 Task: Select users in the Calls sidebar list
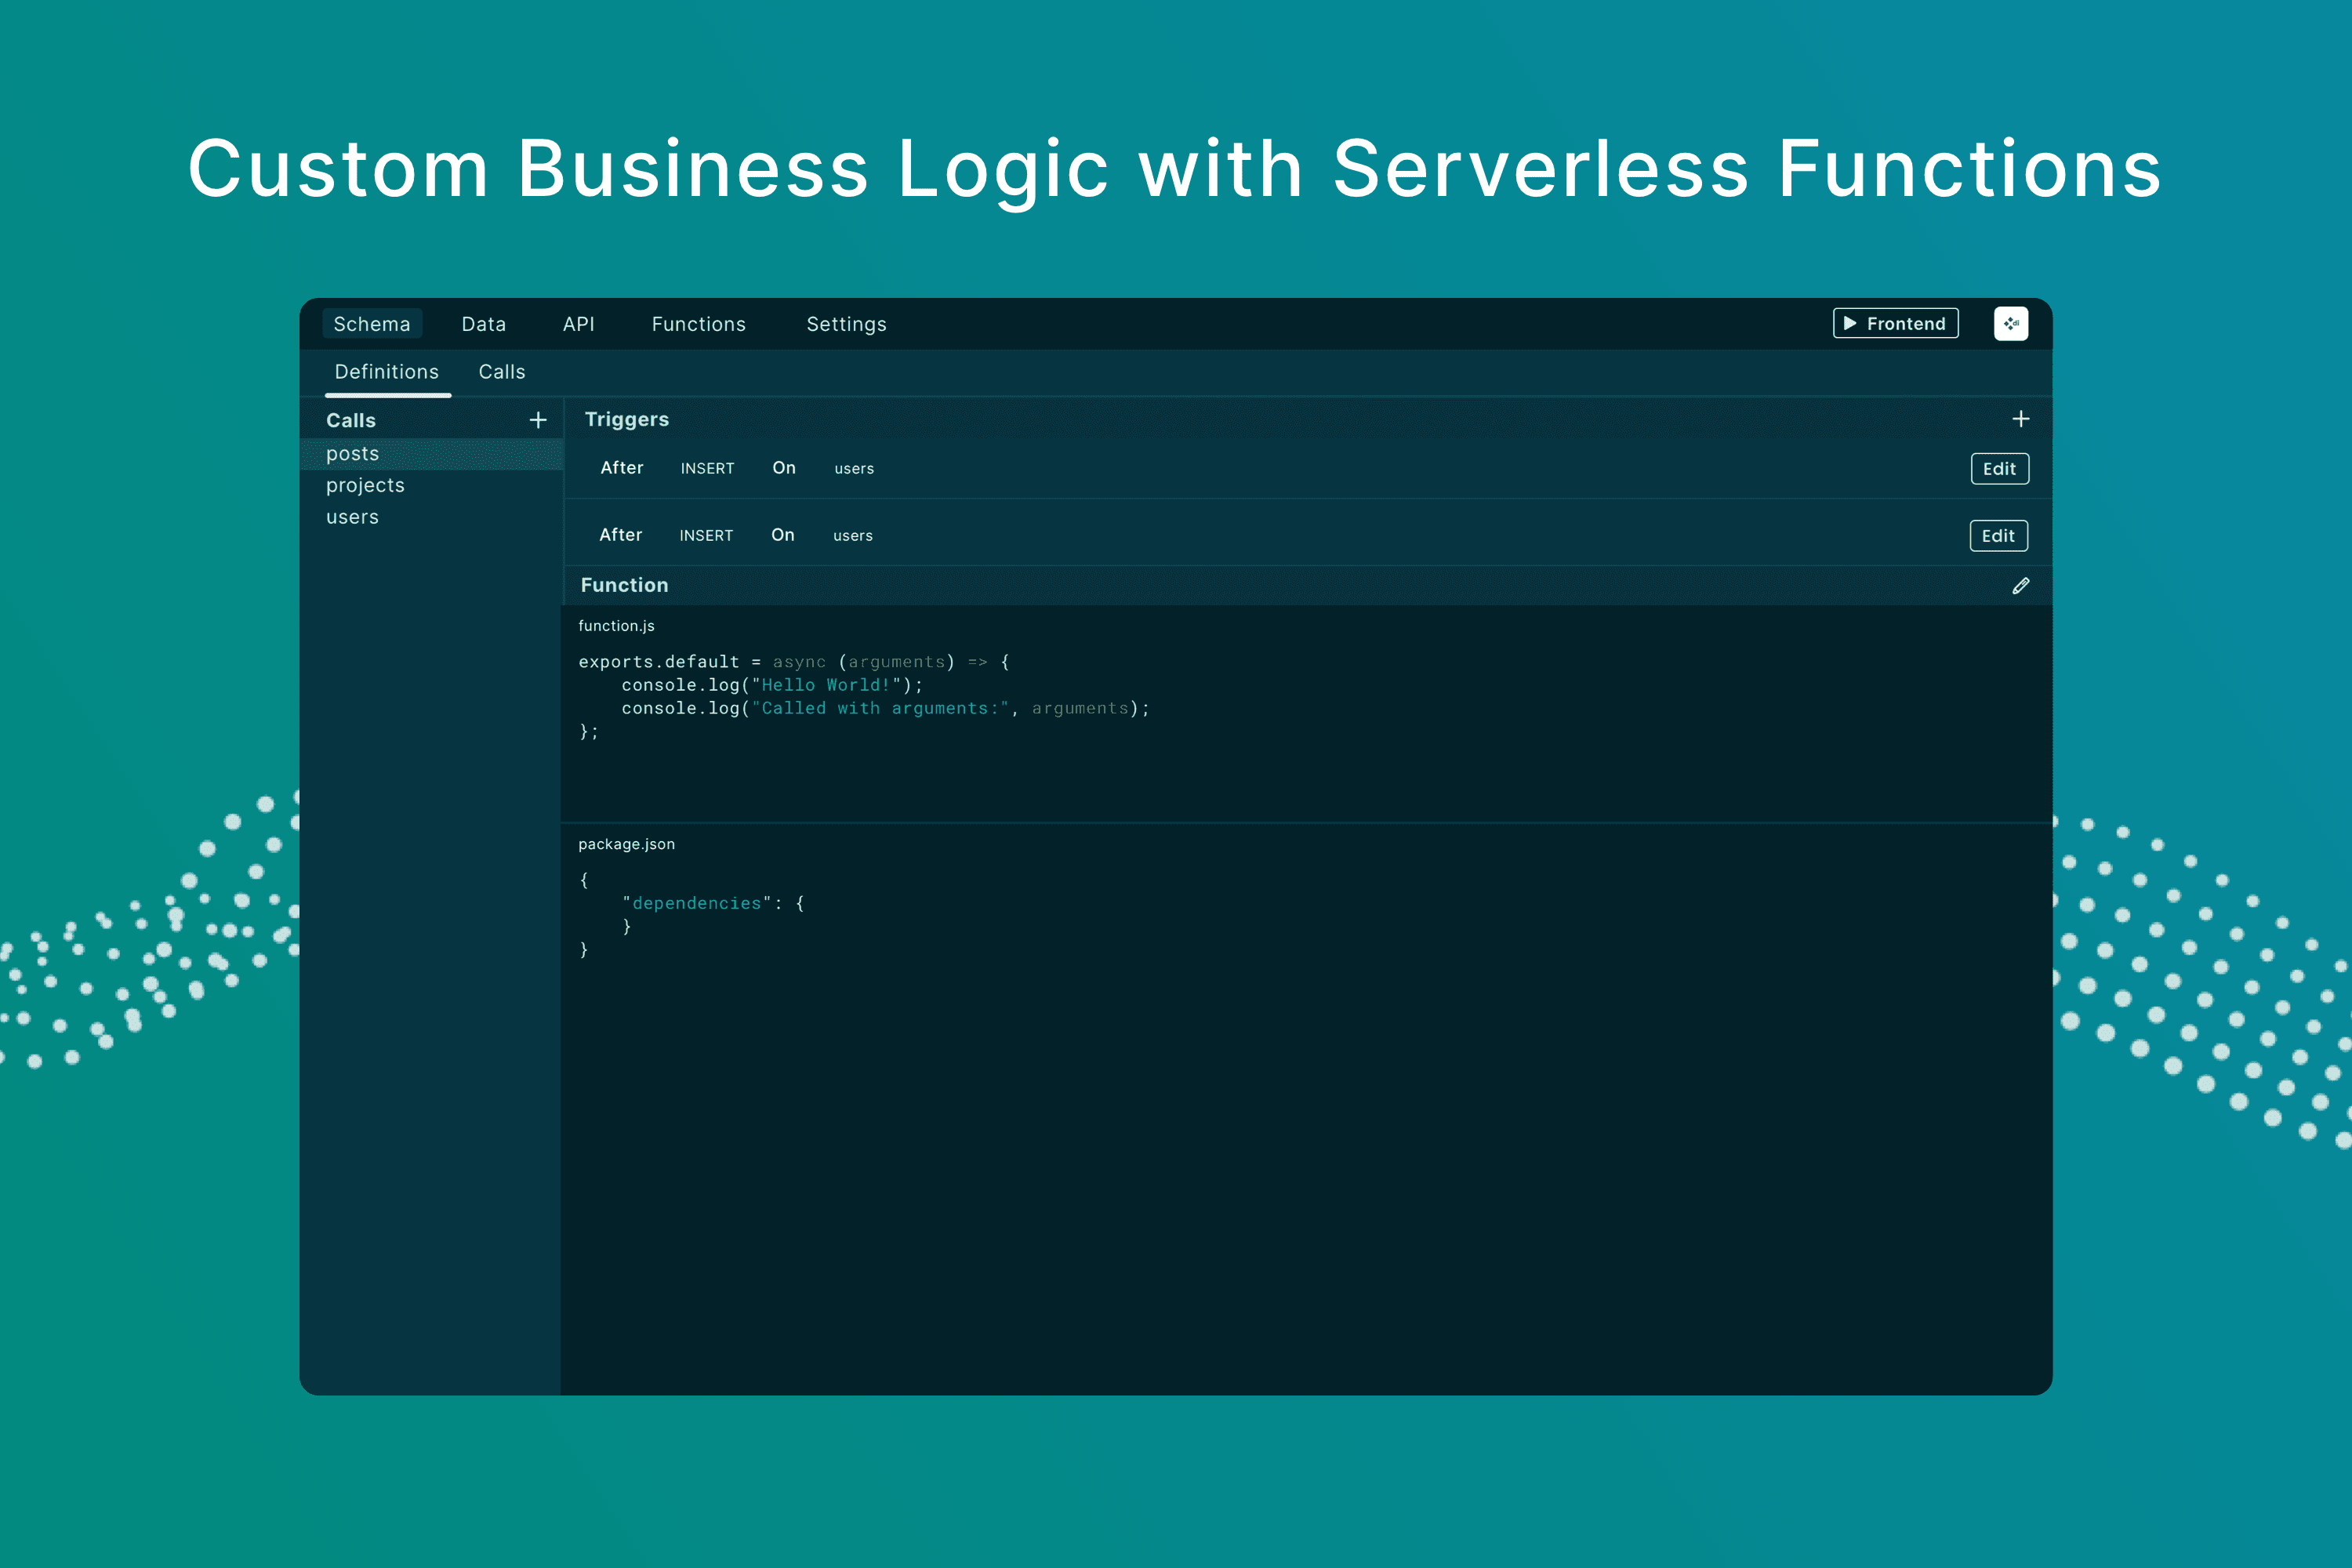pos(353,518)
